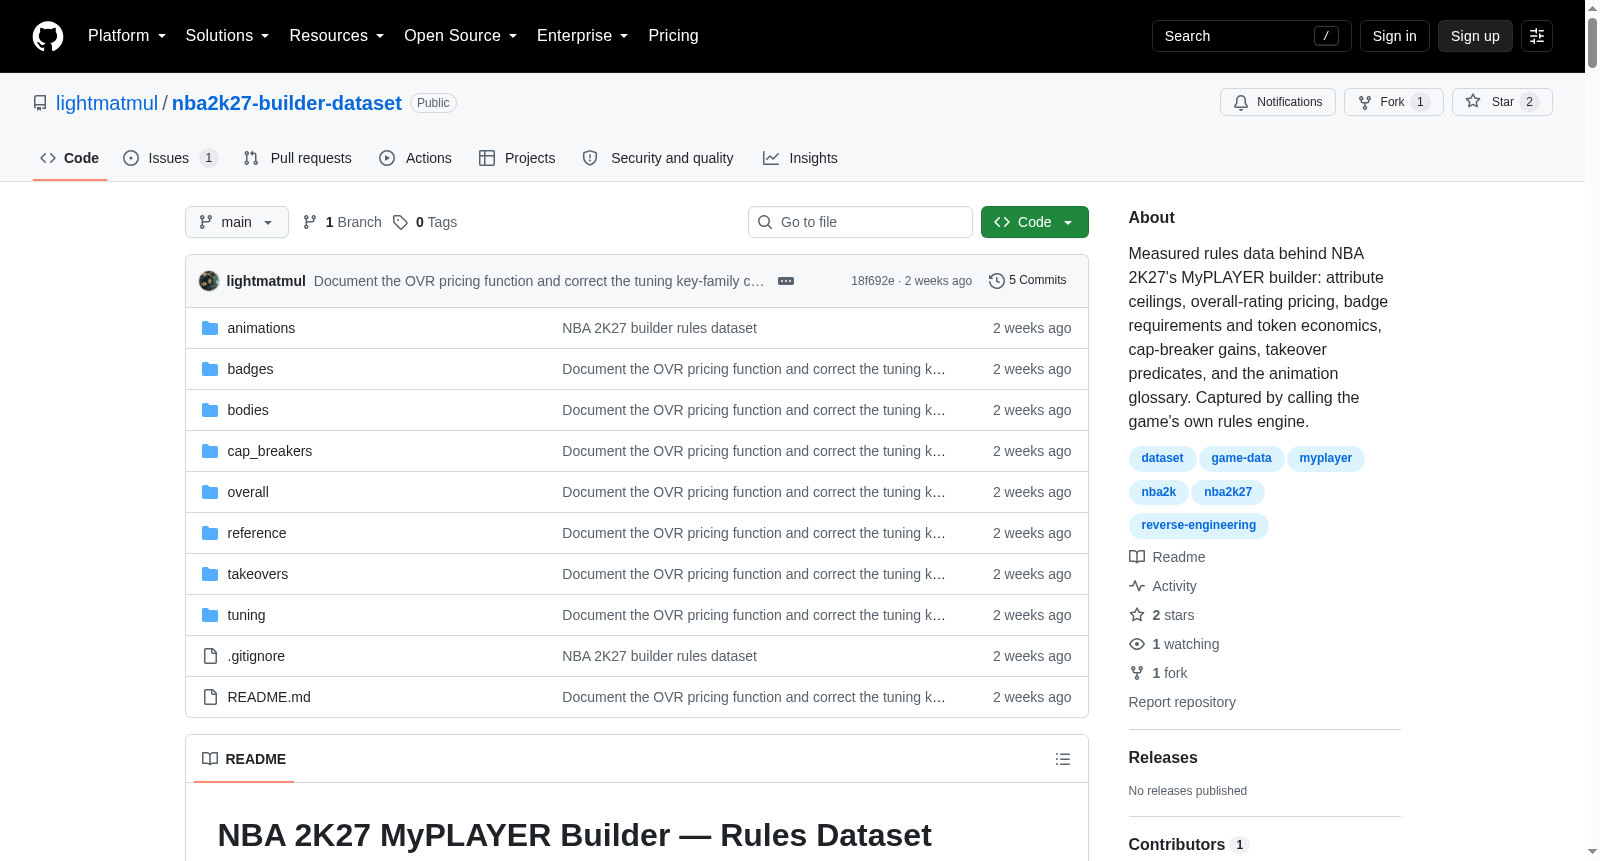Open the command palette icon button
This screenshot has width=1600, height=861.
(1537, 36)
